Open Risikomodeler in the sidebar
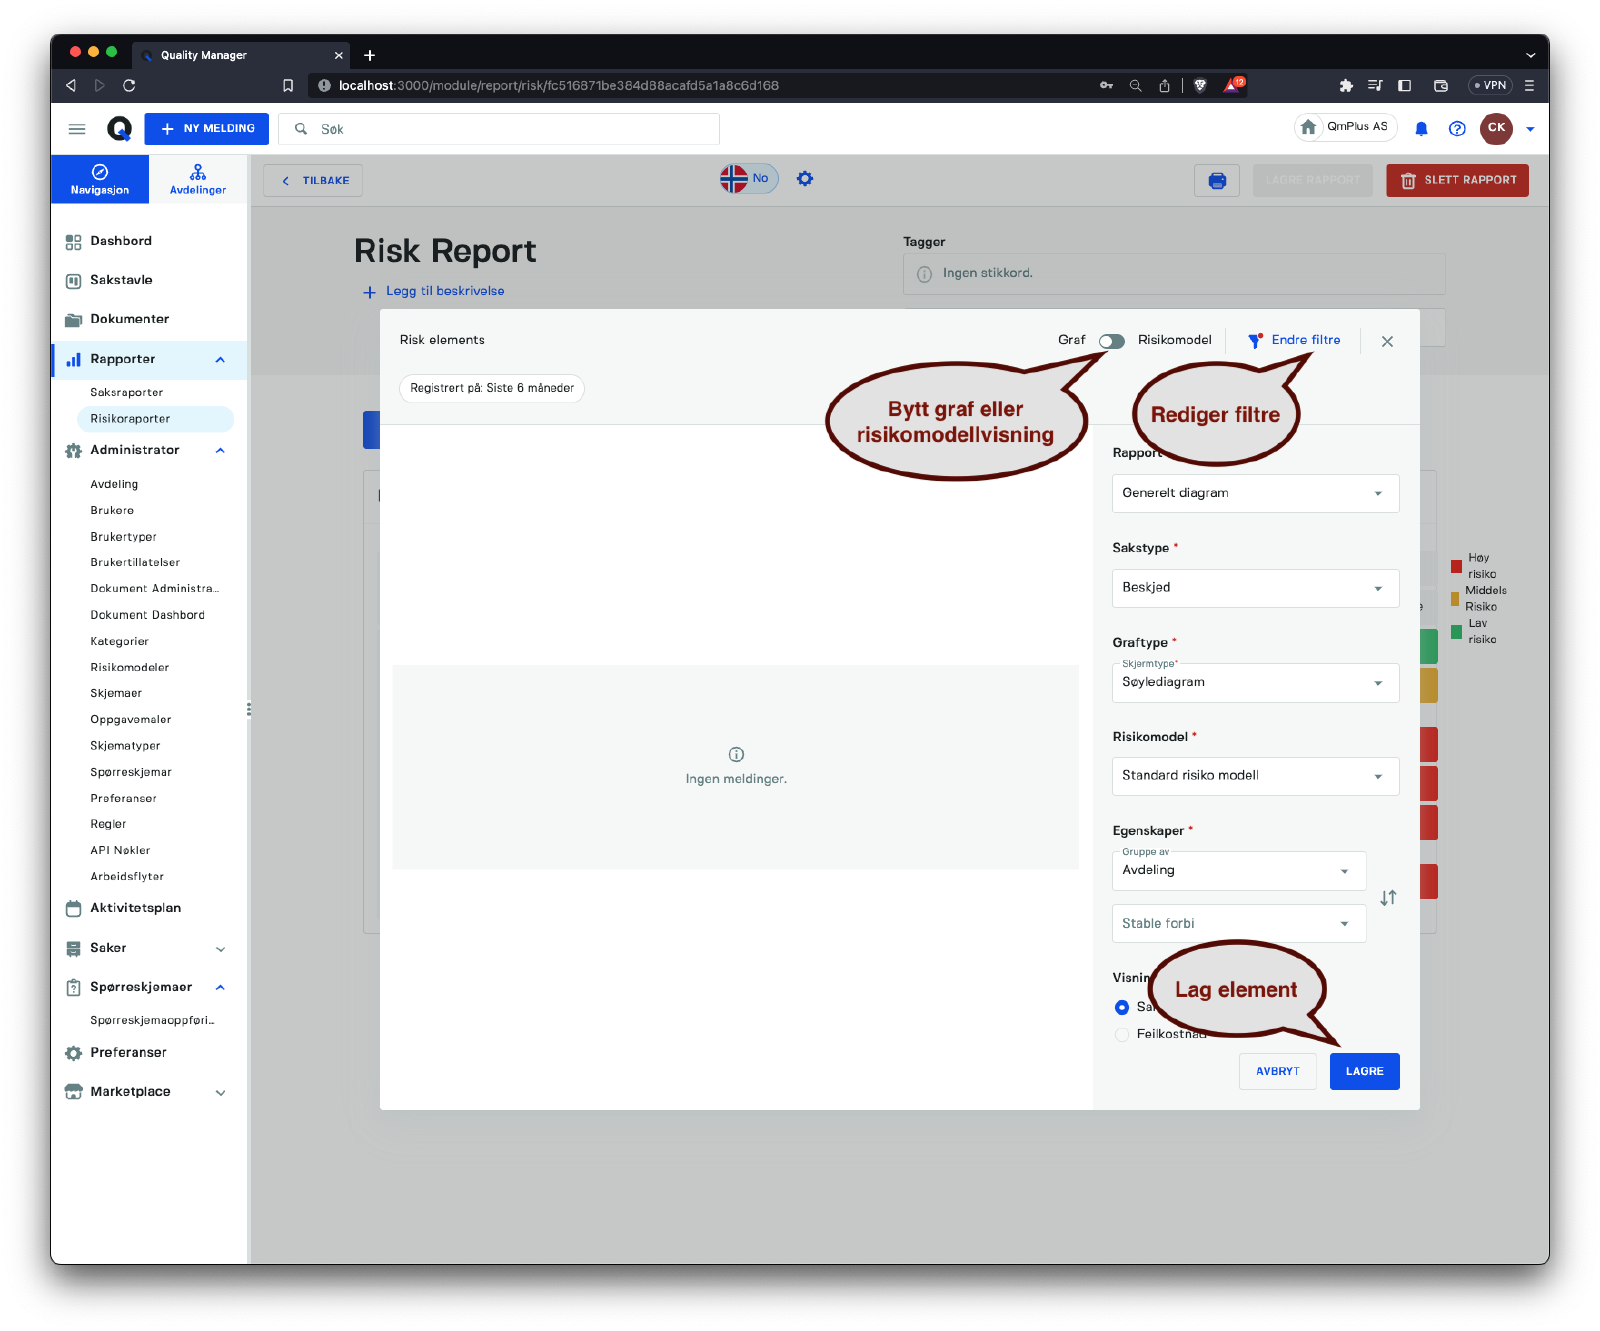 pos(130,667)
